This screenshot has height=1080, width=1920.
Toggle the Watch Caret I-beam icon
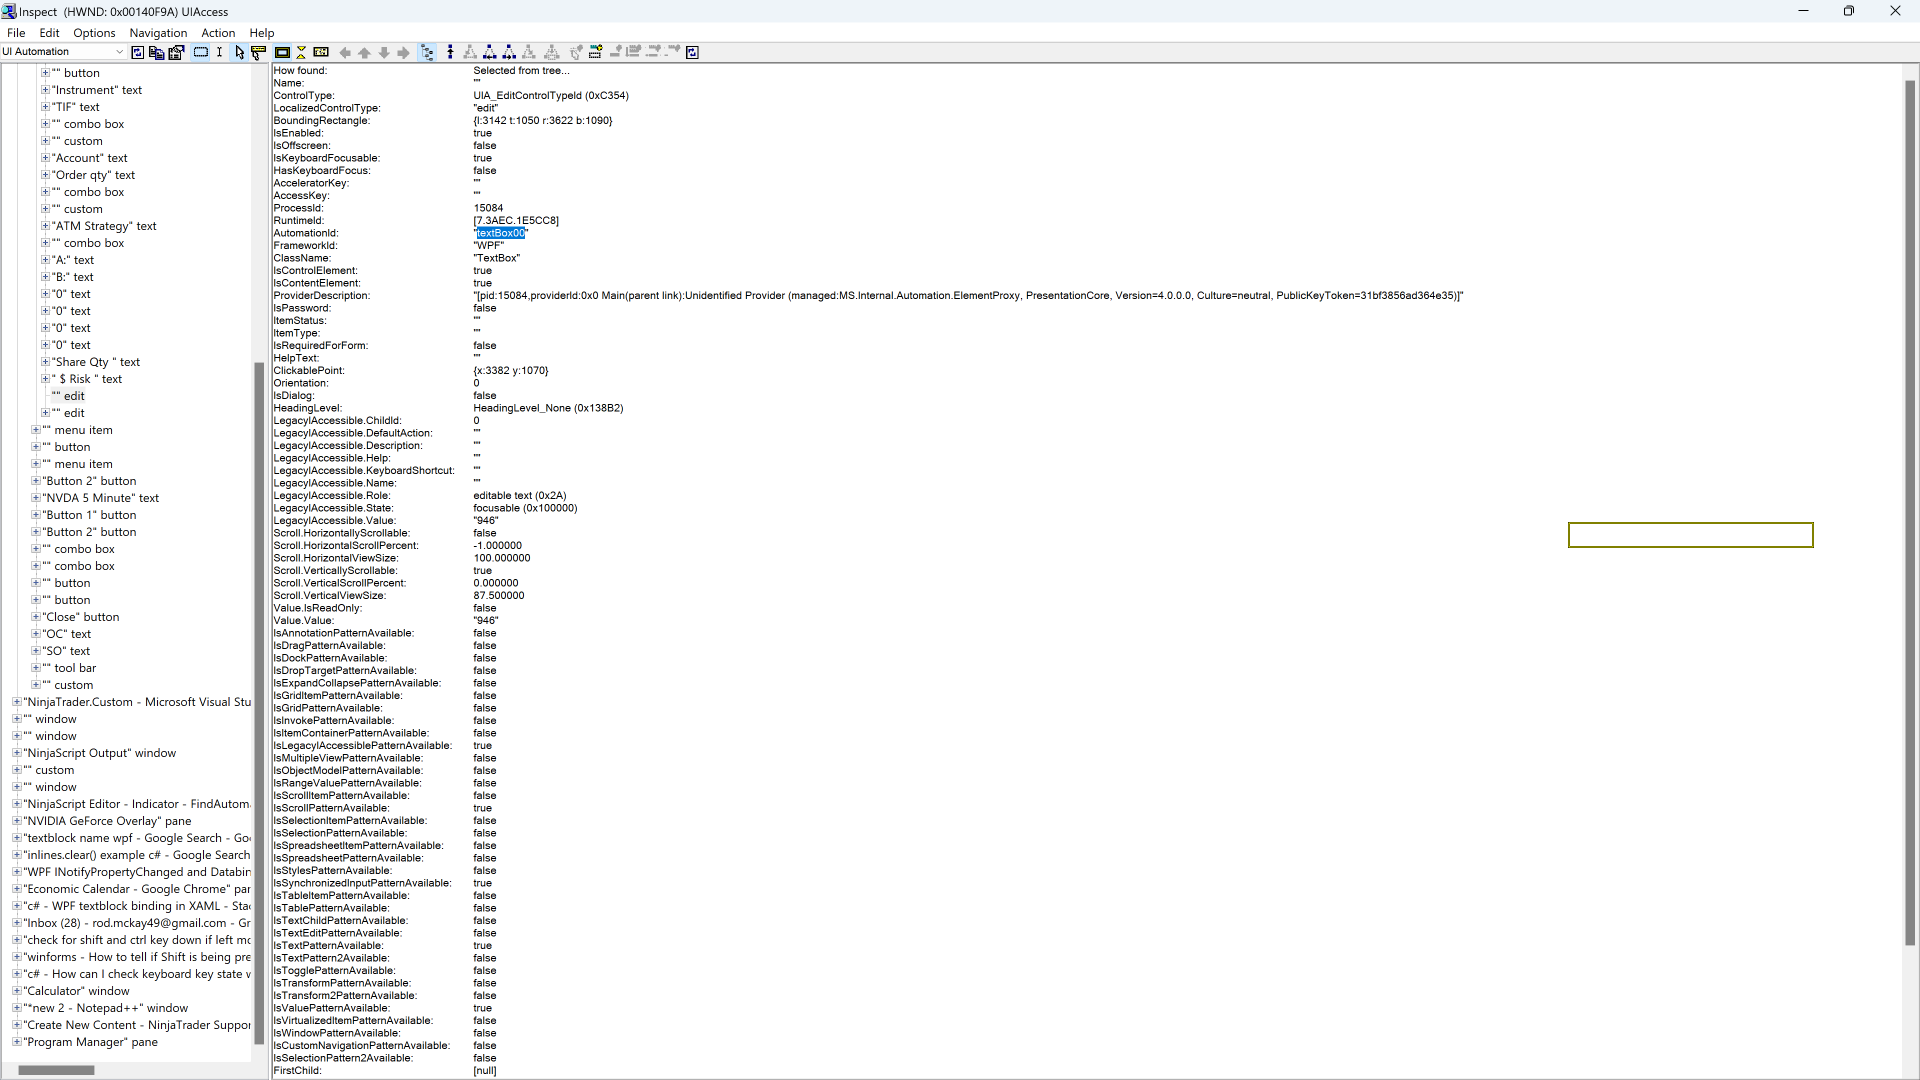coord(219,52)
